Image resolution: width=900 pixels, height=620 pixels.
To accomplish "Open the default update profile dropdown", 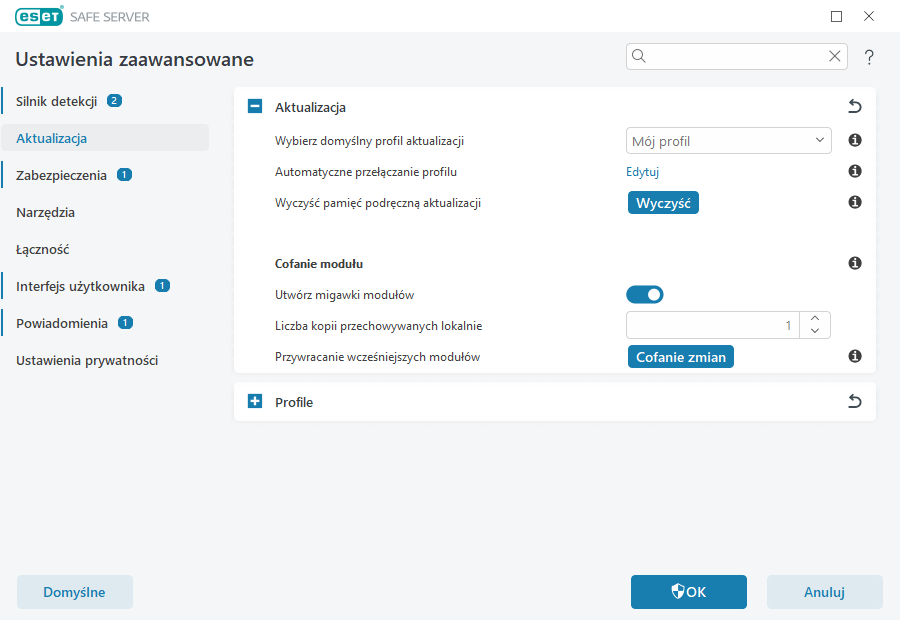I will point(728,140).
